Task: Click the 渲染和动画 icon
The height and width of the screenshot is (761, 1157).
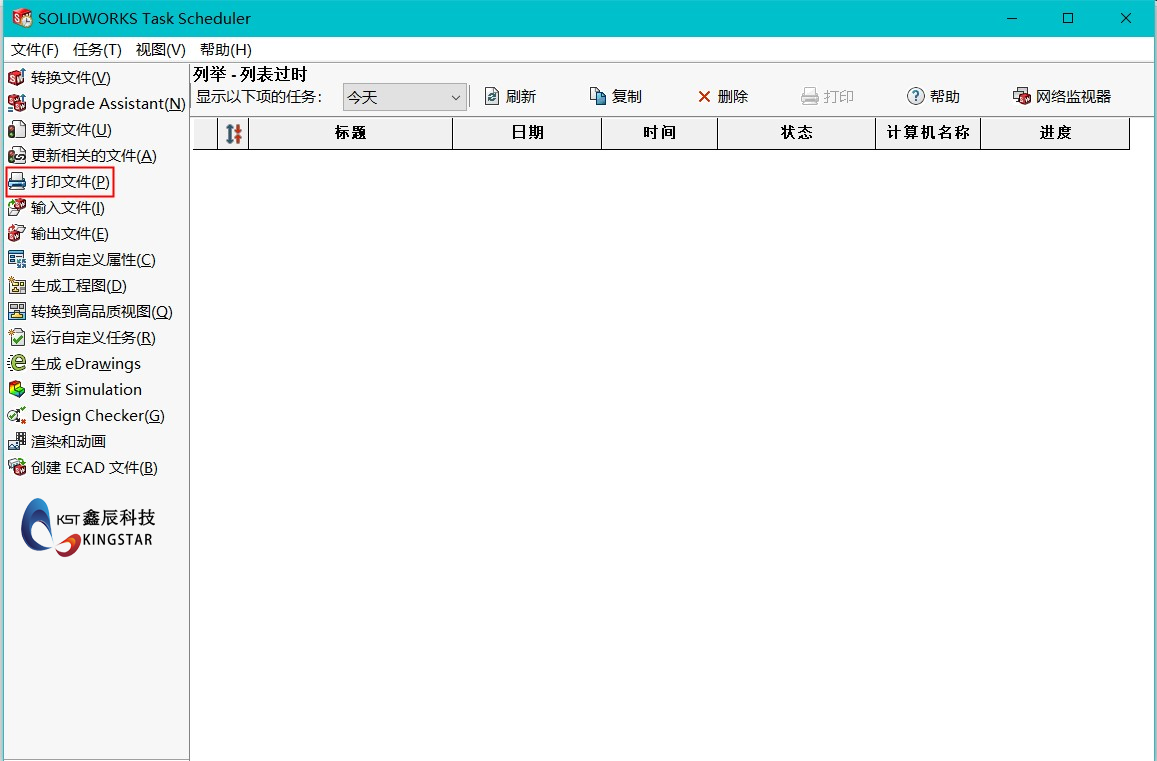Action: click(16, 442)
